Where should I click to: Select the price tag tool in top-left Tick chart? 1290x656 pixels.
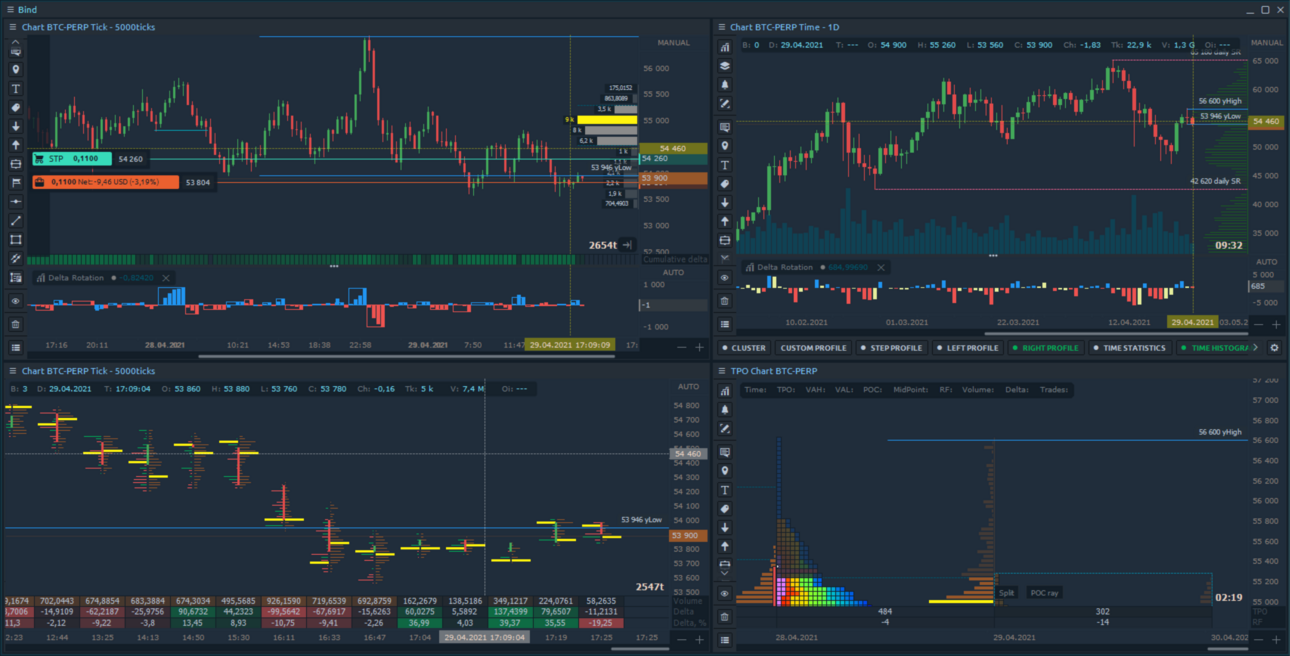coord(15,108)
